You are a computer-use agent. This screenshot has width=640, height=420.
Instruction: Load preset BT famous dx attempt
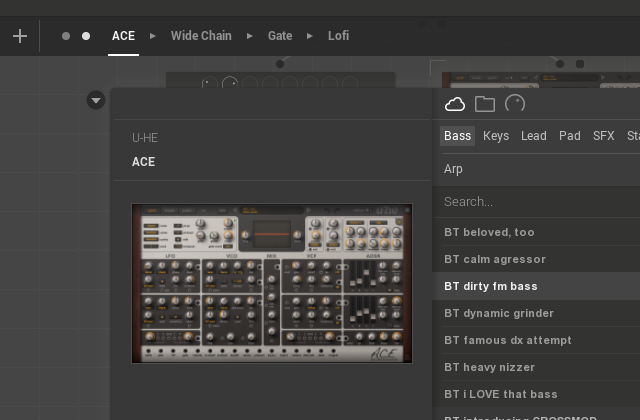(536, 340)
